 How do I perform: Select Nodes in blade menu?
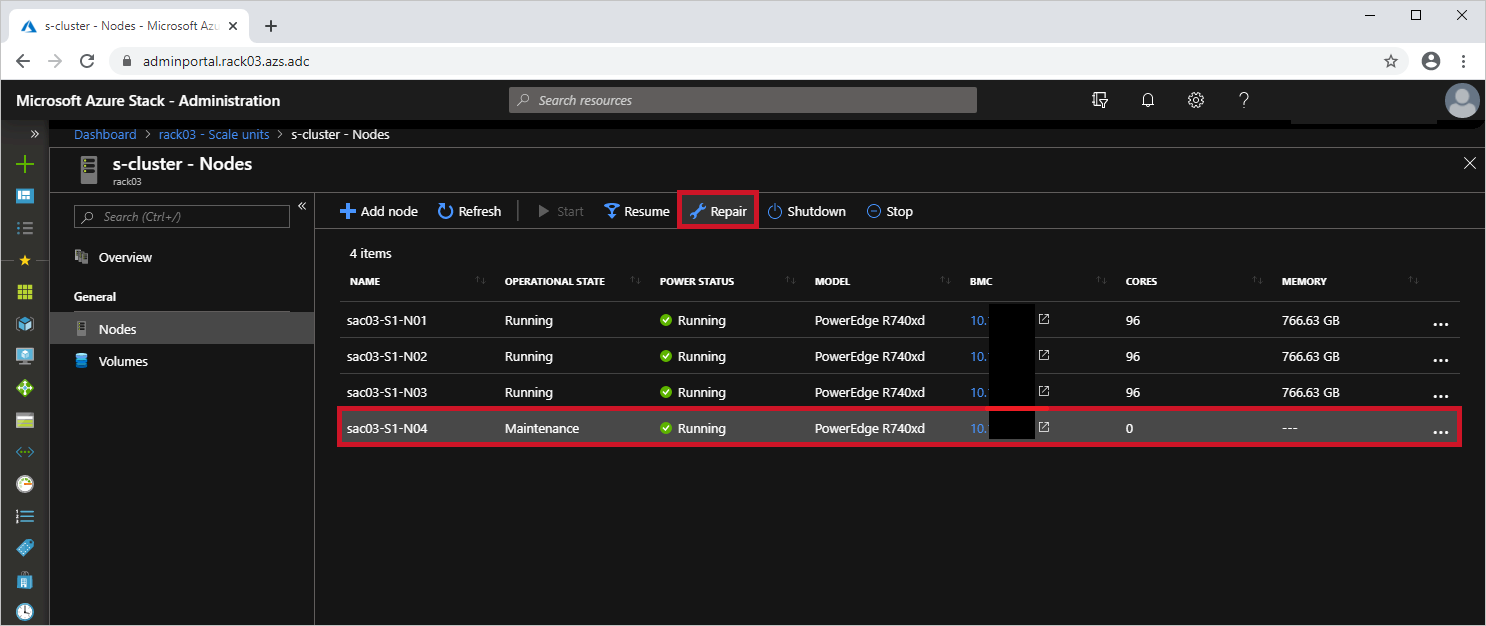pos(182,329)
